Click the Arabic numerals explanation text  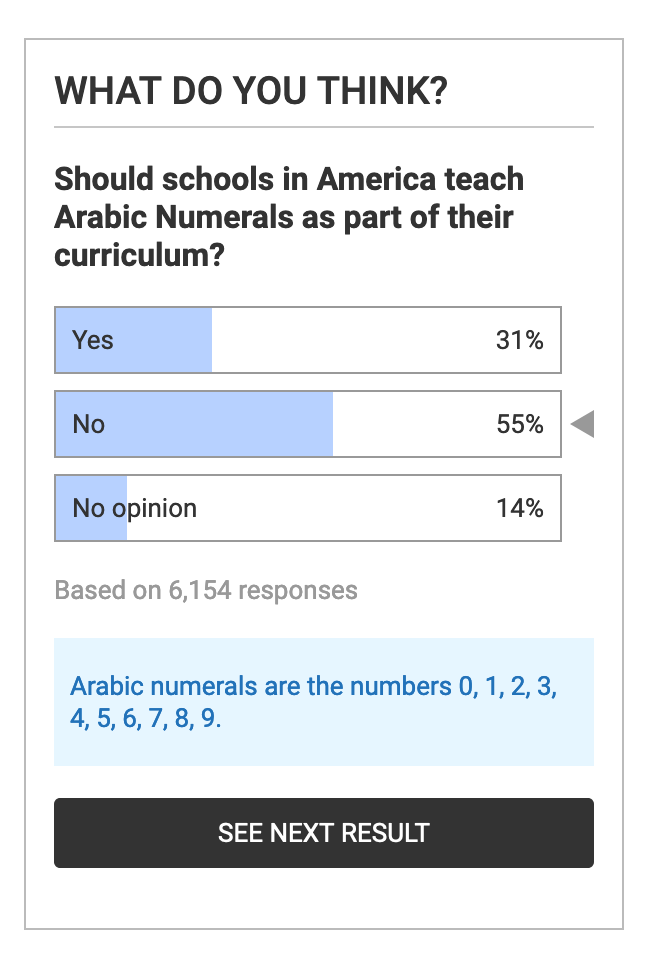(313, 702)
